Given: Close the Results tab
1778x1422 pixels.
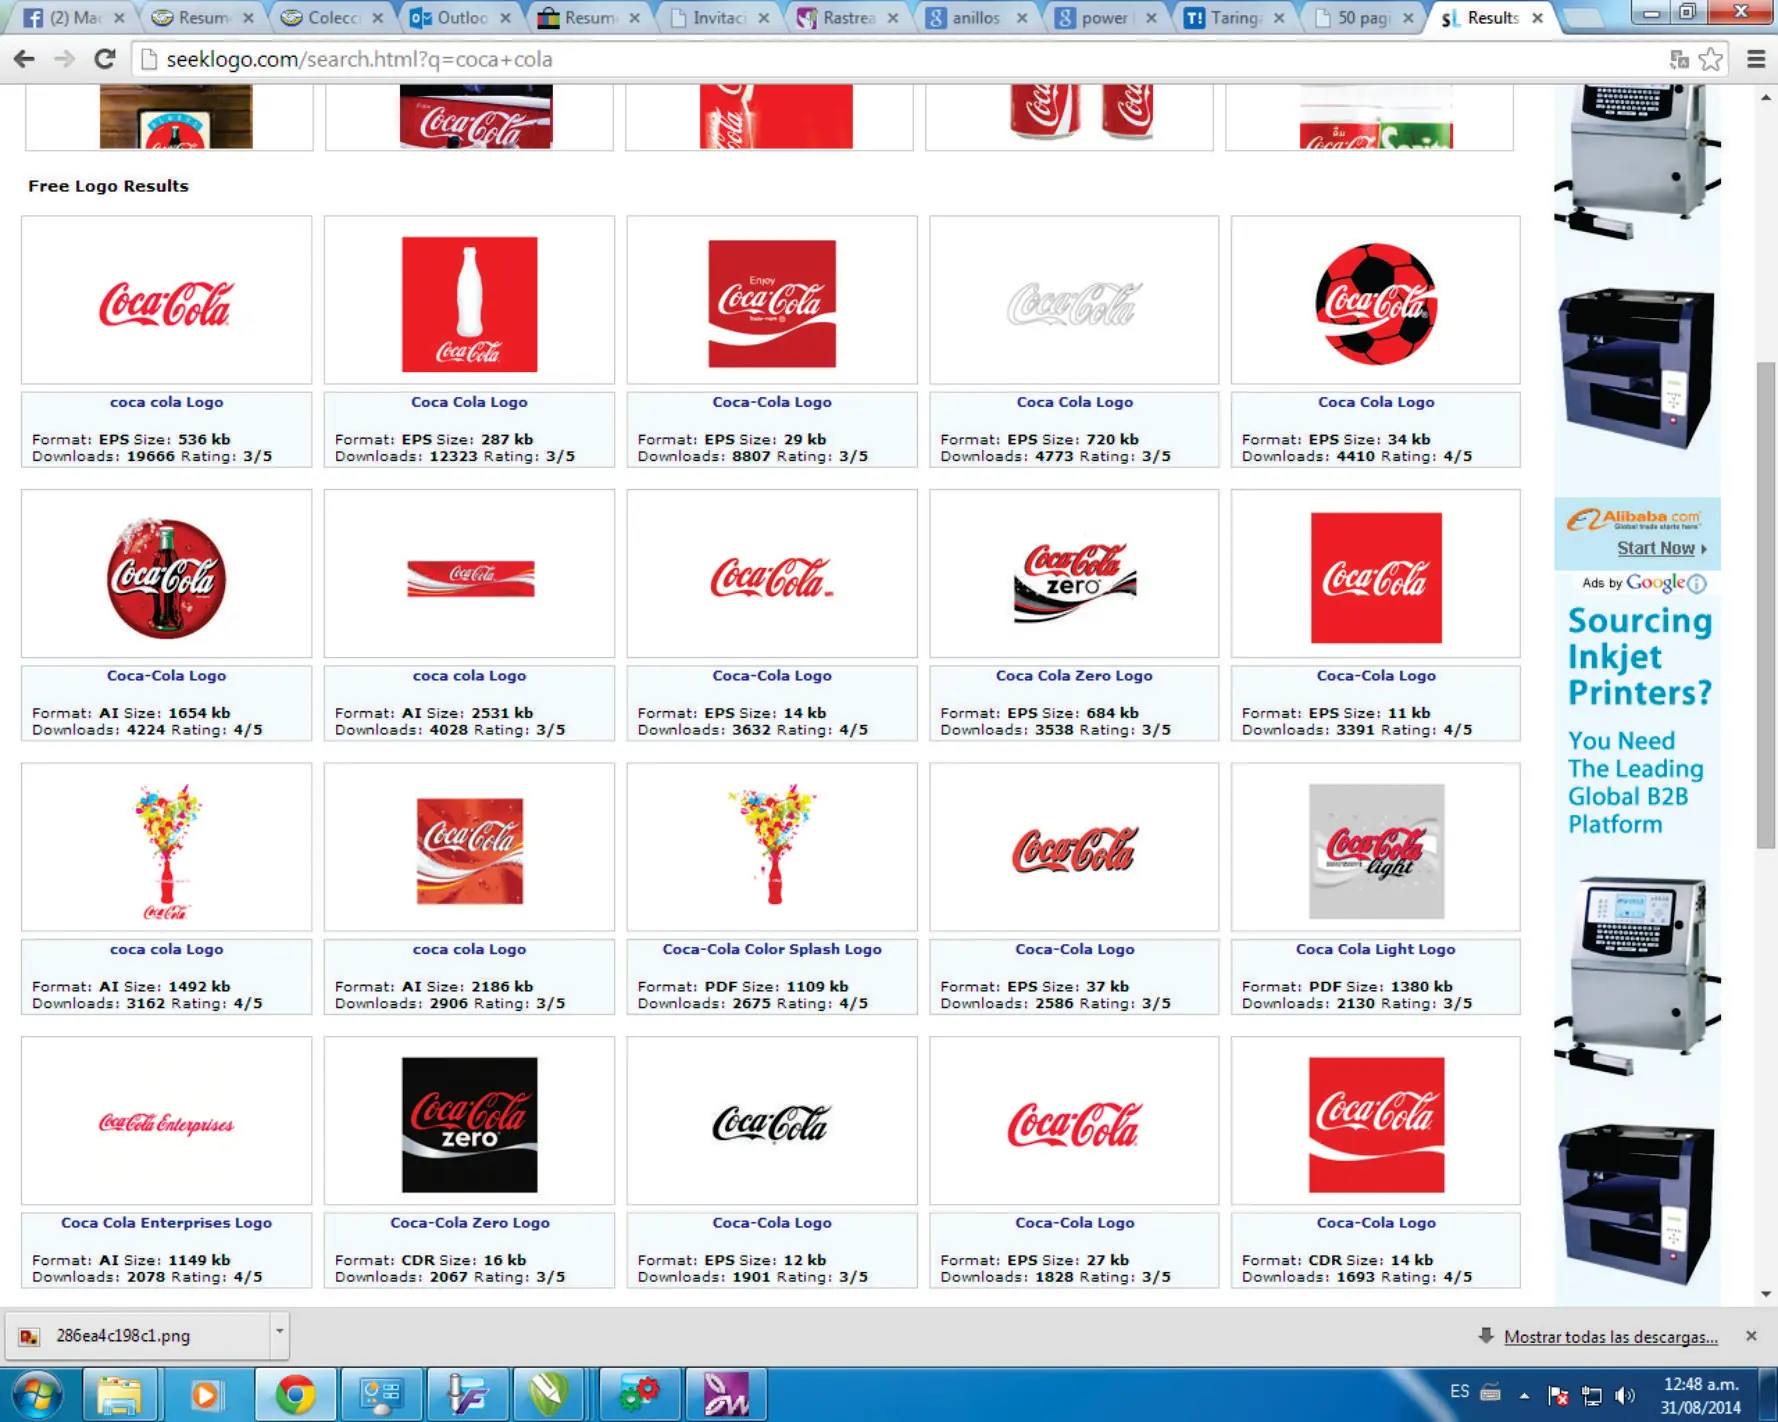Looking at the screenshot, I should click(1538, 18).
